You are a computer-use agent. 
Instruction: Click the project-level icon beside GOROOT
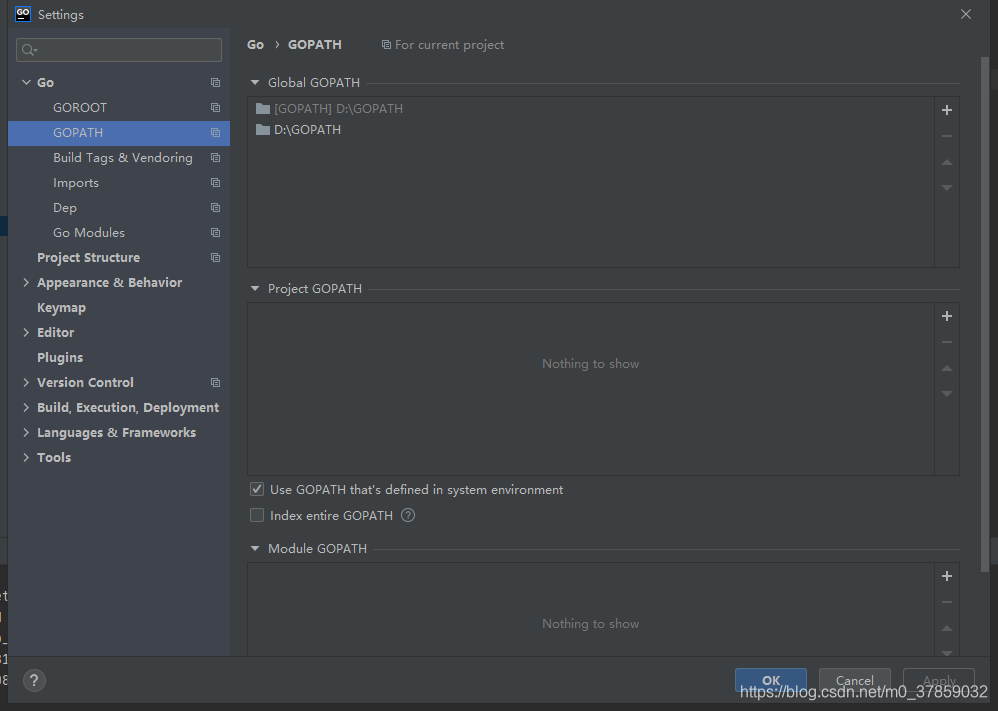pos(215,108)
